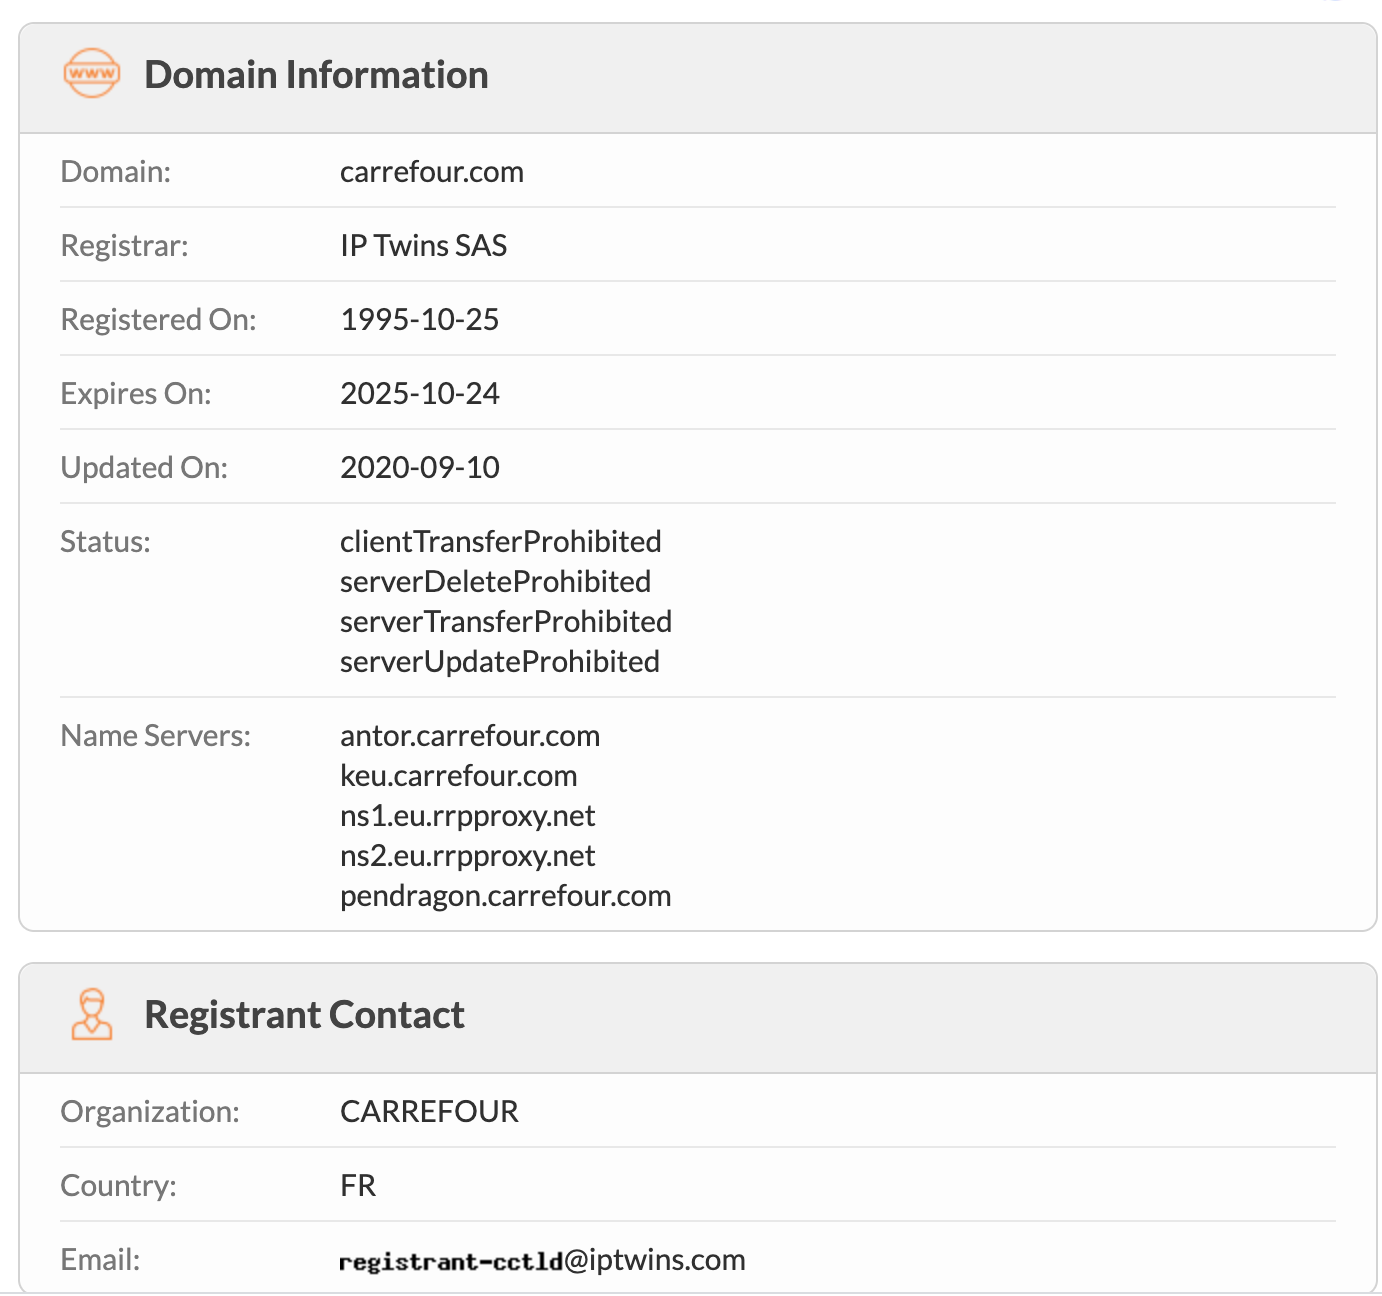1382x1296 pixels.
Task: Select status clientTransferProhibited
Action: 501,542
